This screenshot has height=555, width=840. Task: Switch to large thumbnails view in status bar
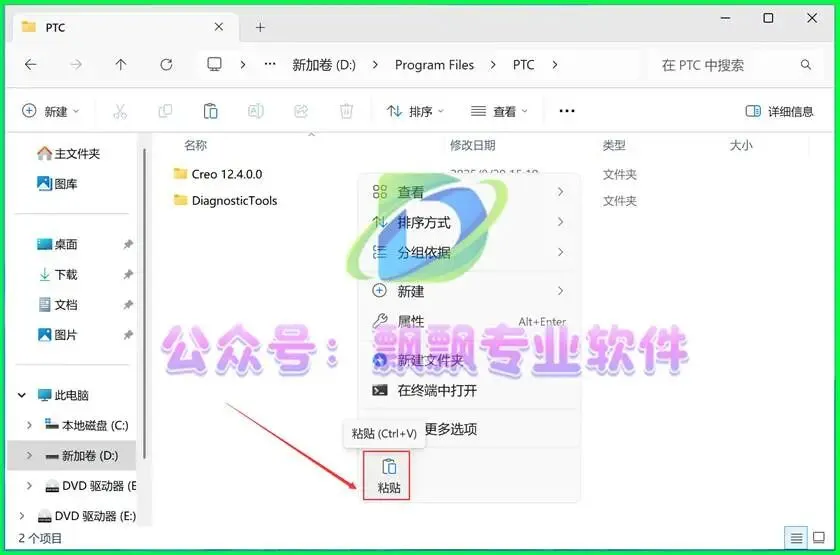coord(819,537)
